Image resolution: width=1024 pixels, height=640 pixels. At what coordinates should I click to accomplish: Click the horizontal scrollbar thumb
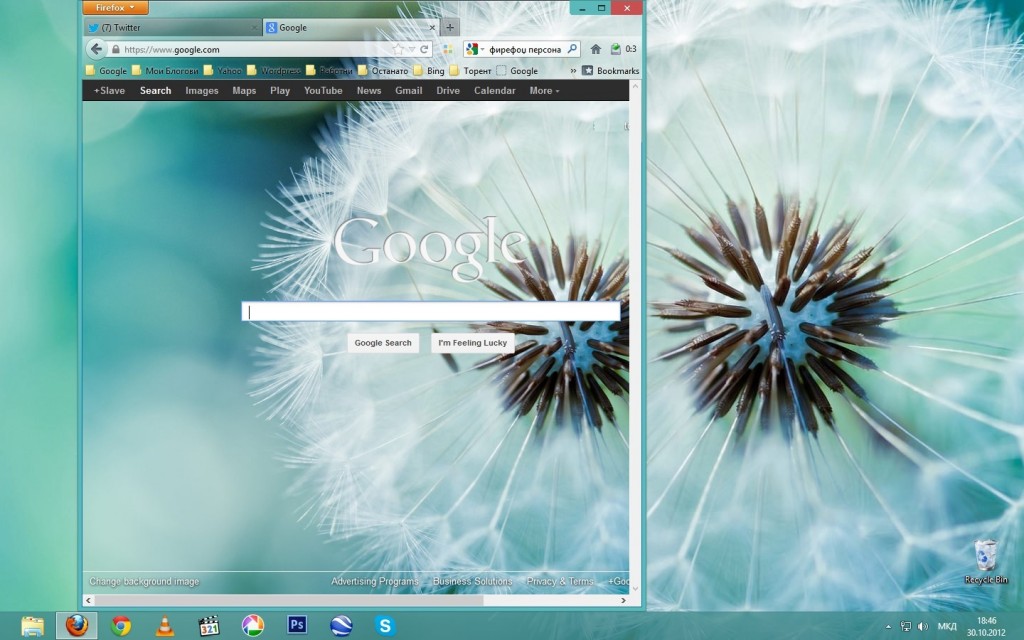[289, 600]
